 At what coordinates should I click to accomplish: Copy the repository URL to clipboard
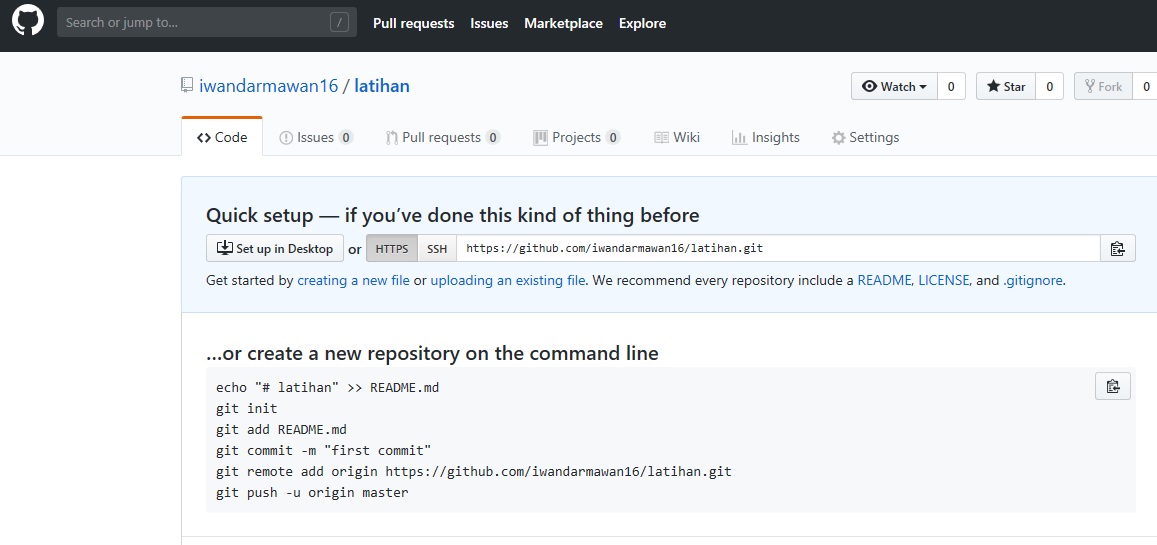[x=1117, y=249]
